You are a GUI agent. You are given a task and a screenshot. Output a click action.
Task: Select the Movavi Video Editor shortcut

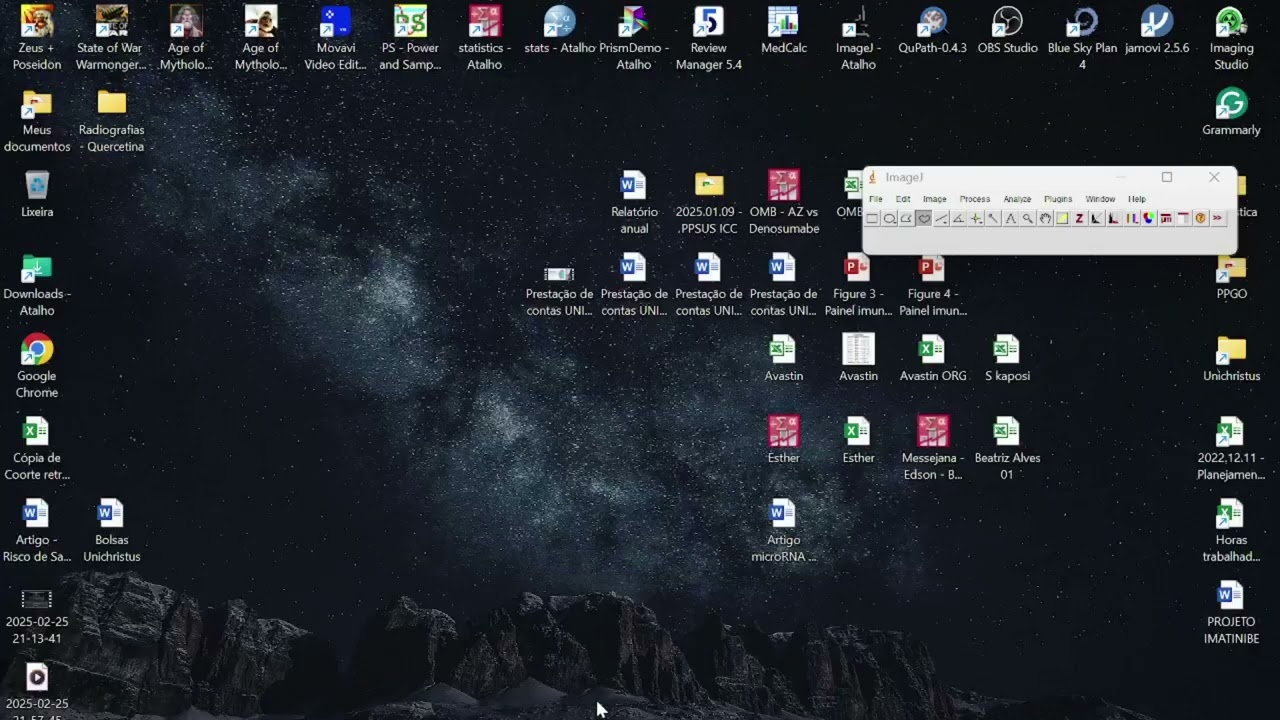point(335,38)
